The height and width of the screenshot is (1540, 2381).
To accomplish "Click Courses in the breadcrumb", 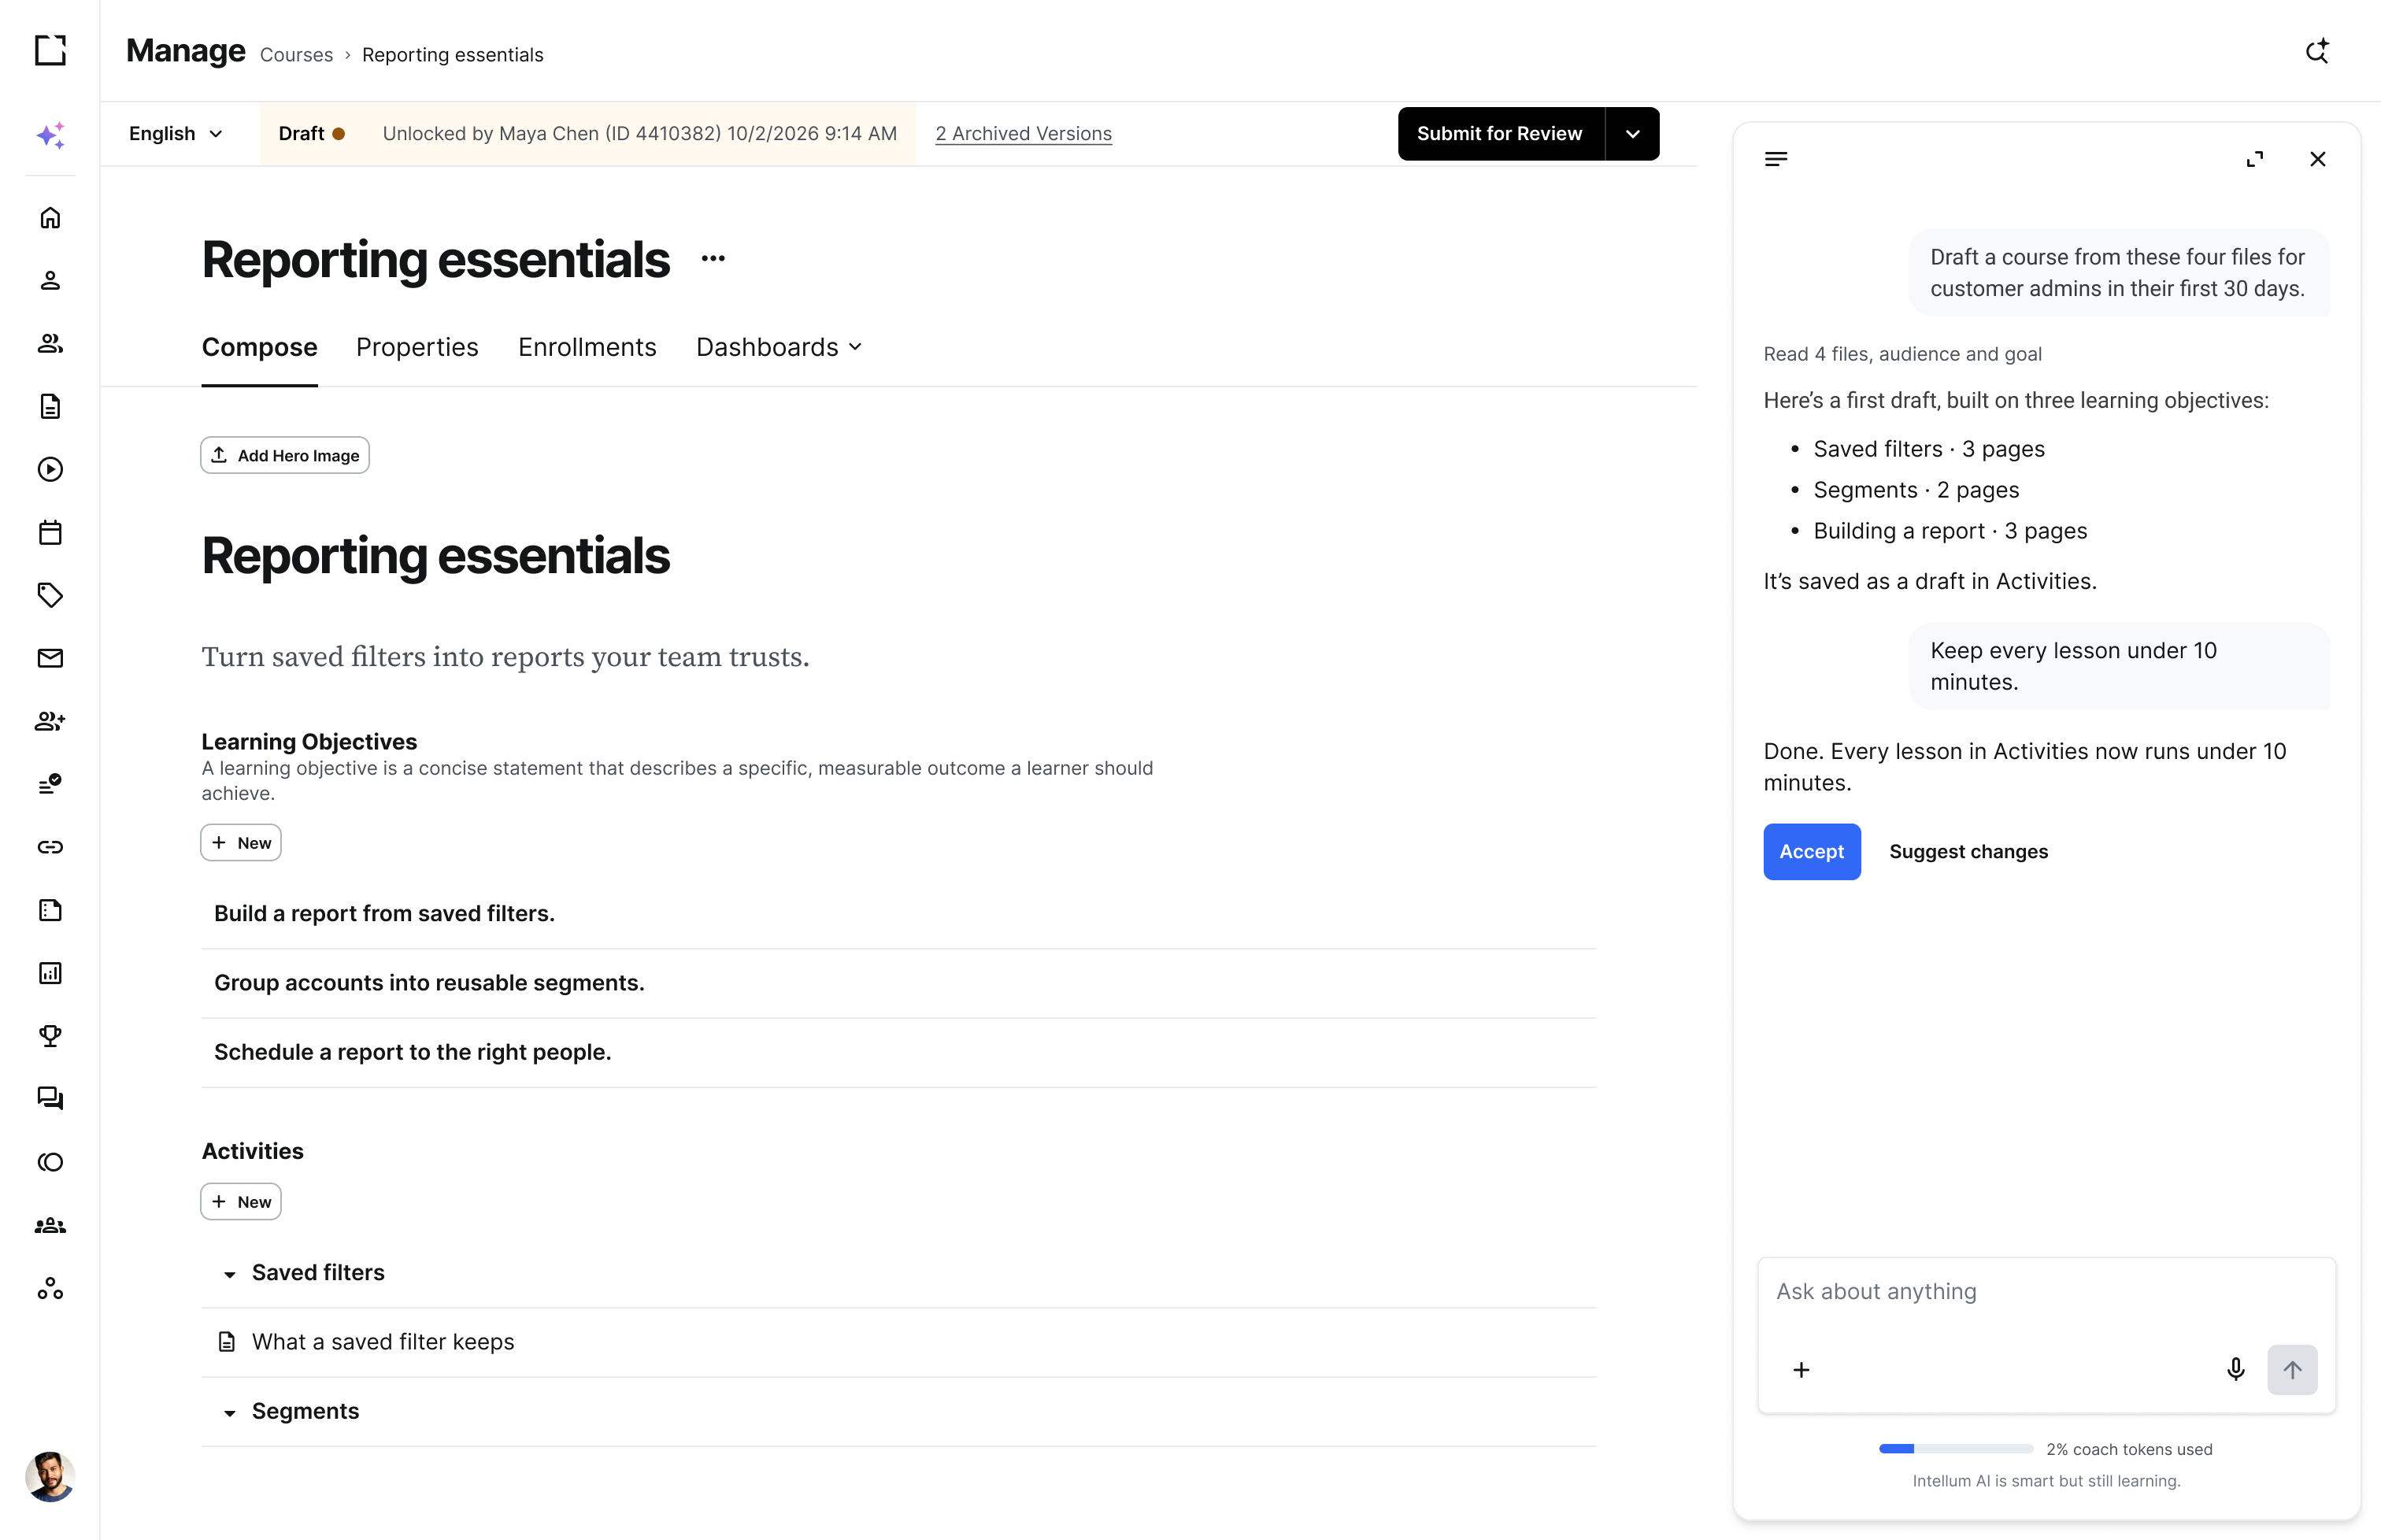I will 296,55.
